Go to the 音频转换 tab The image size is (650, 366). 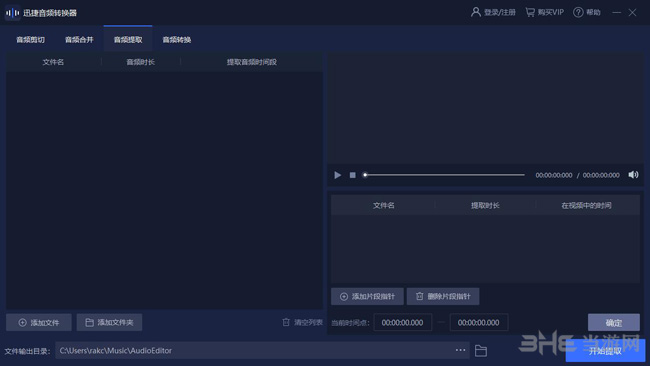(x=177, y=40)
